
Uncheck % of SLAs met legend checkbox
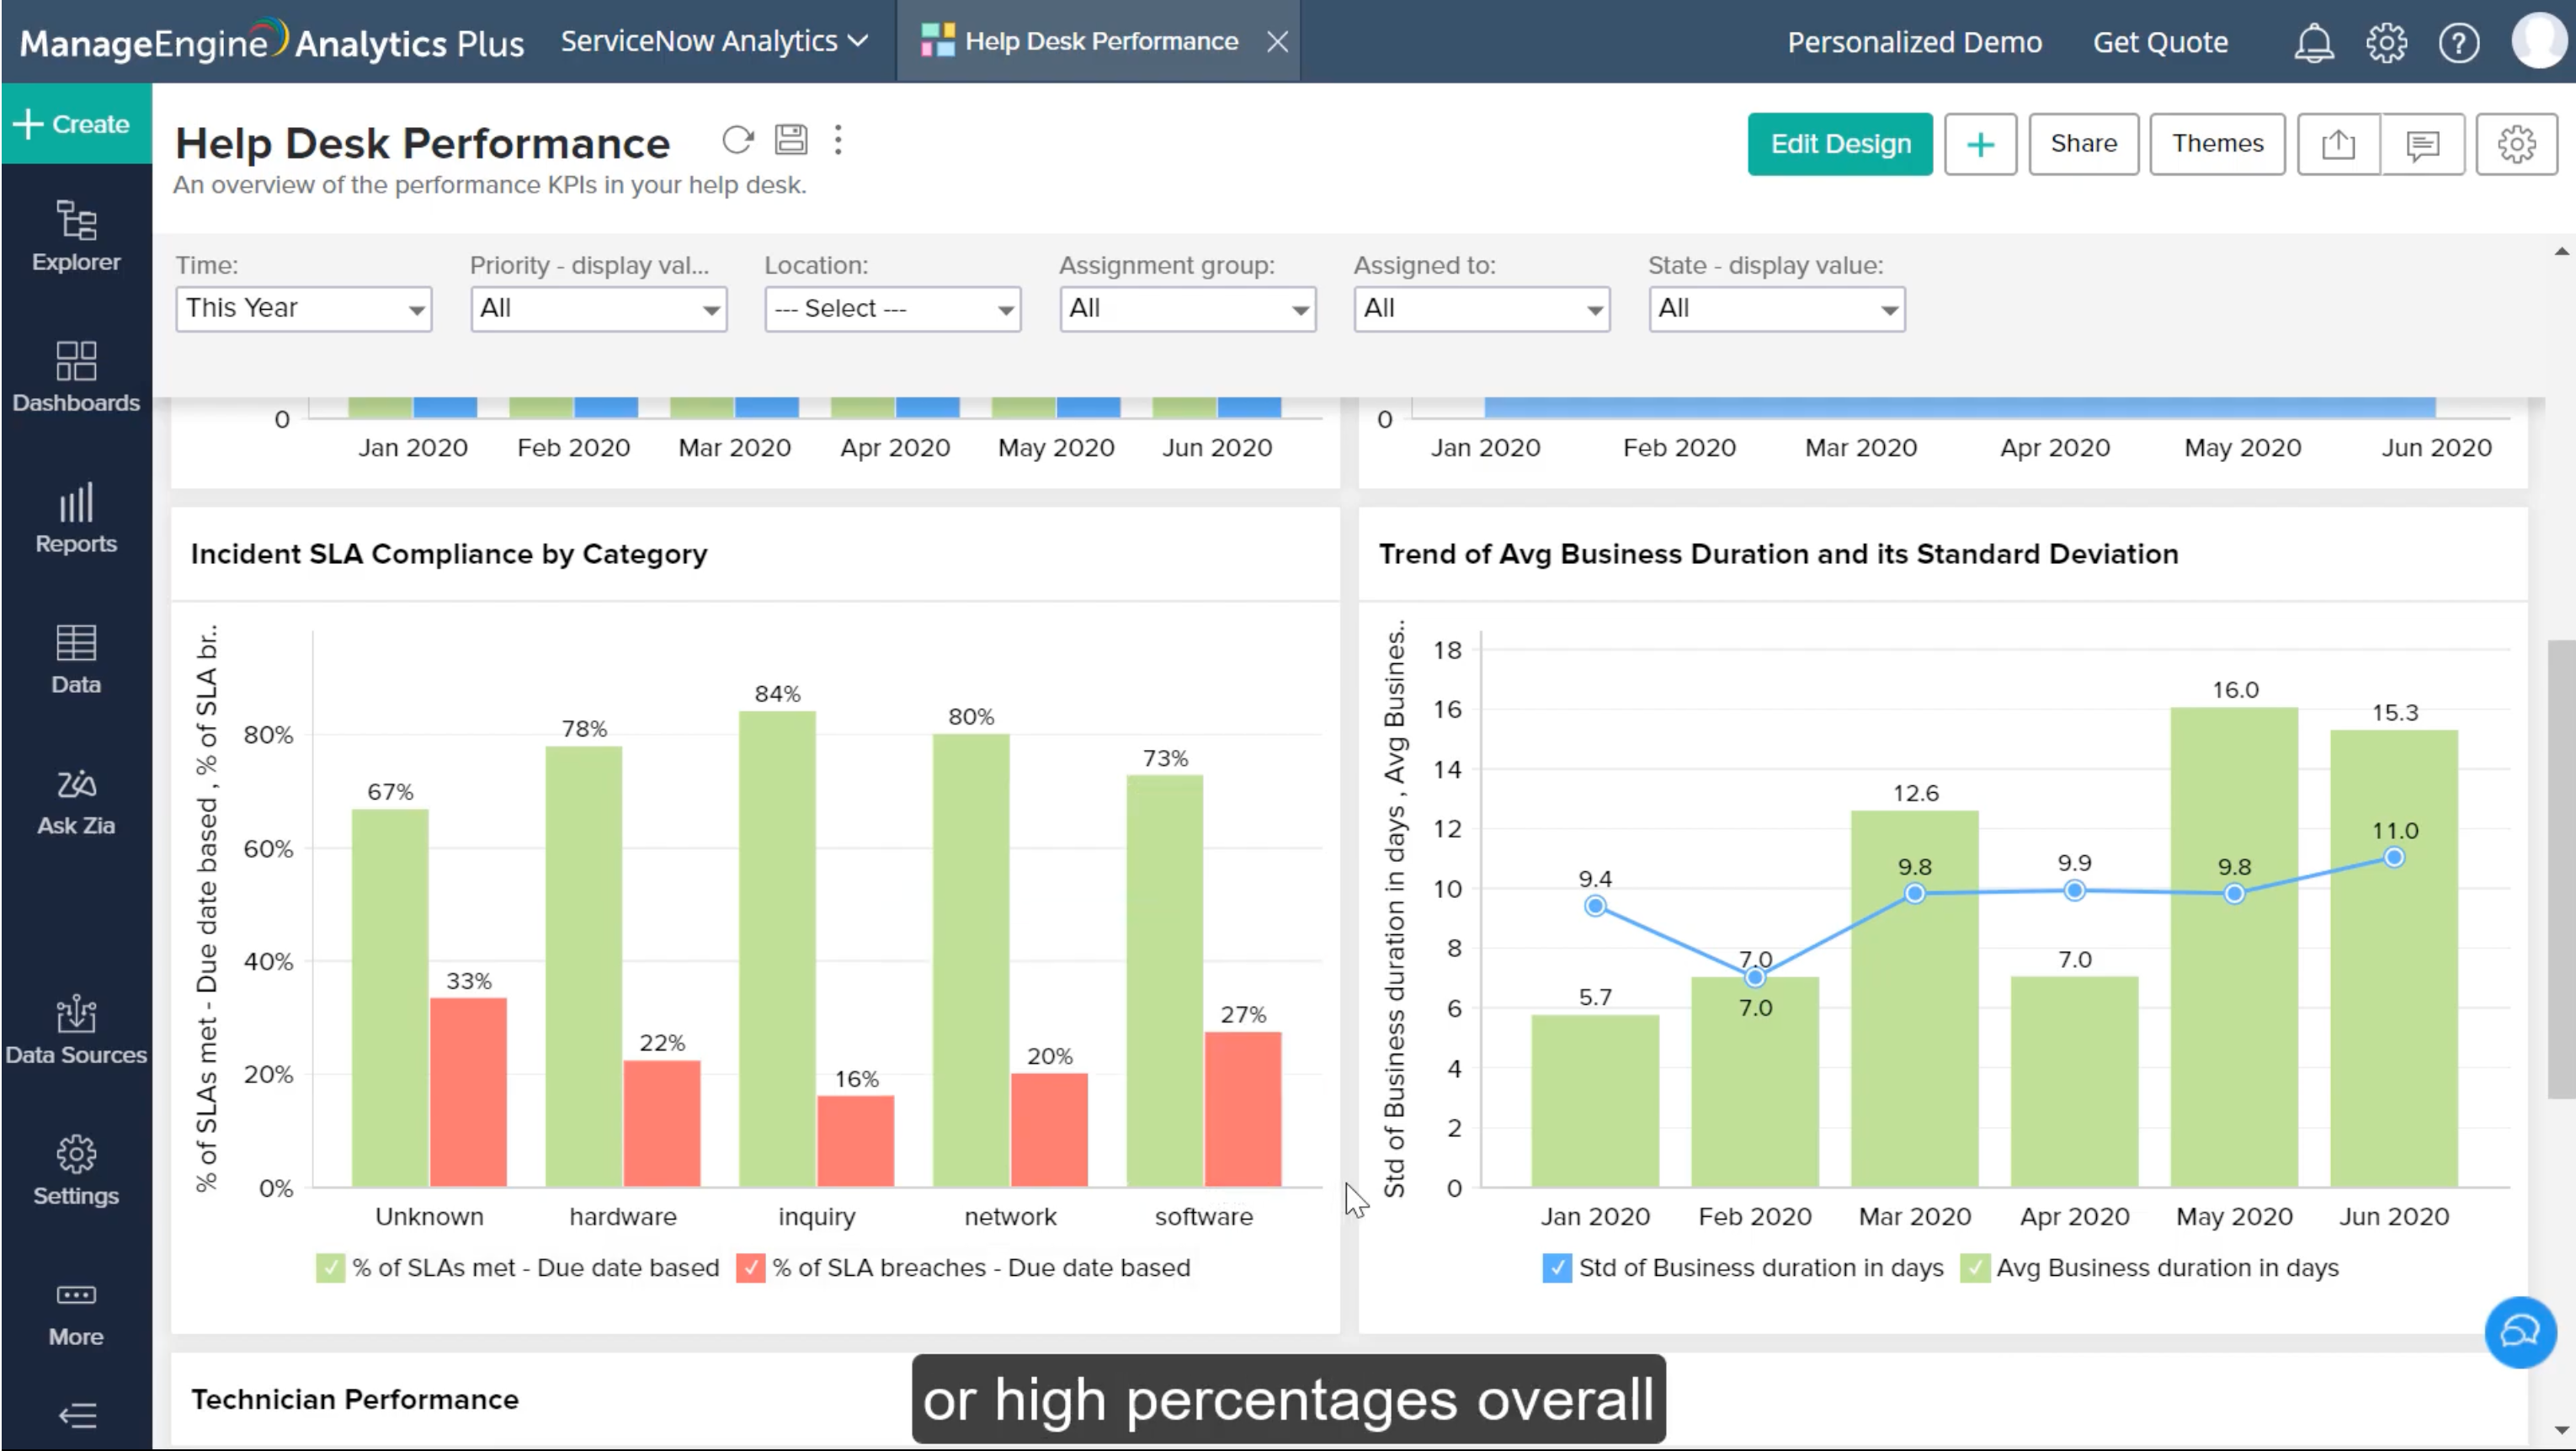tap(329, 1268)
